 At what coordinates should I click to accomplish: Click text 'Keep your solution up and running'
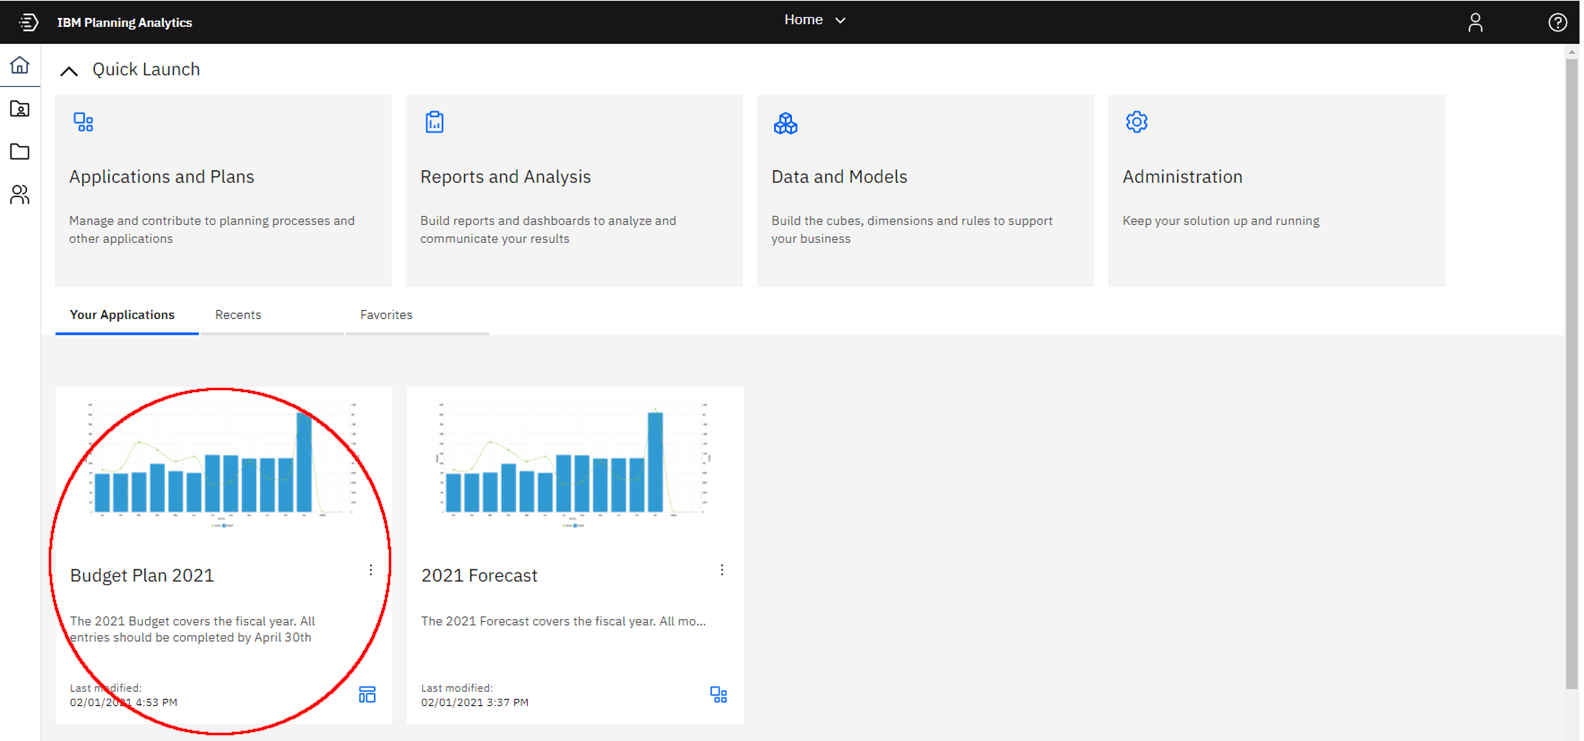[x=1221, y=221]
